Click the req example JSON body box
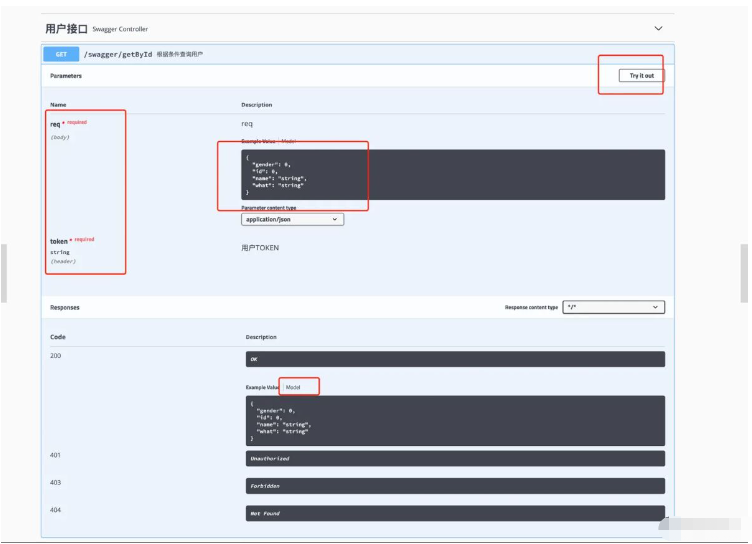The height and width of the screenshot is (544, 752). click(x=452, y=174)
